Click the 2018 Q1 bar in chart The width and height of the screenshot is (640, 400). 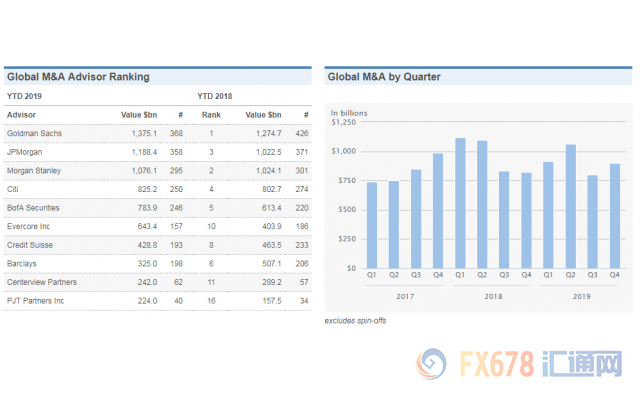coord(460,203)
